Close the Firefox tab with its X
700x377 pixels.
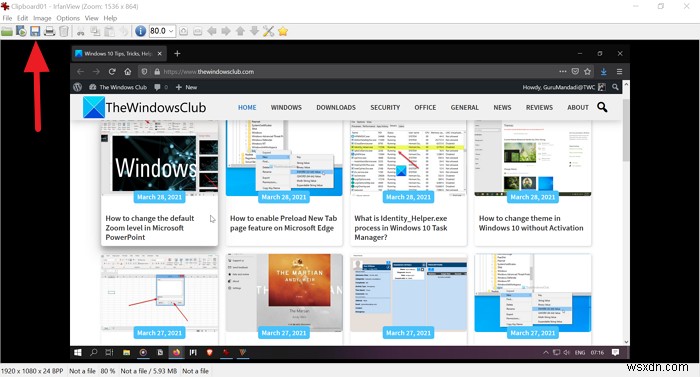[x=160, y=54]
